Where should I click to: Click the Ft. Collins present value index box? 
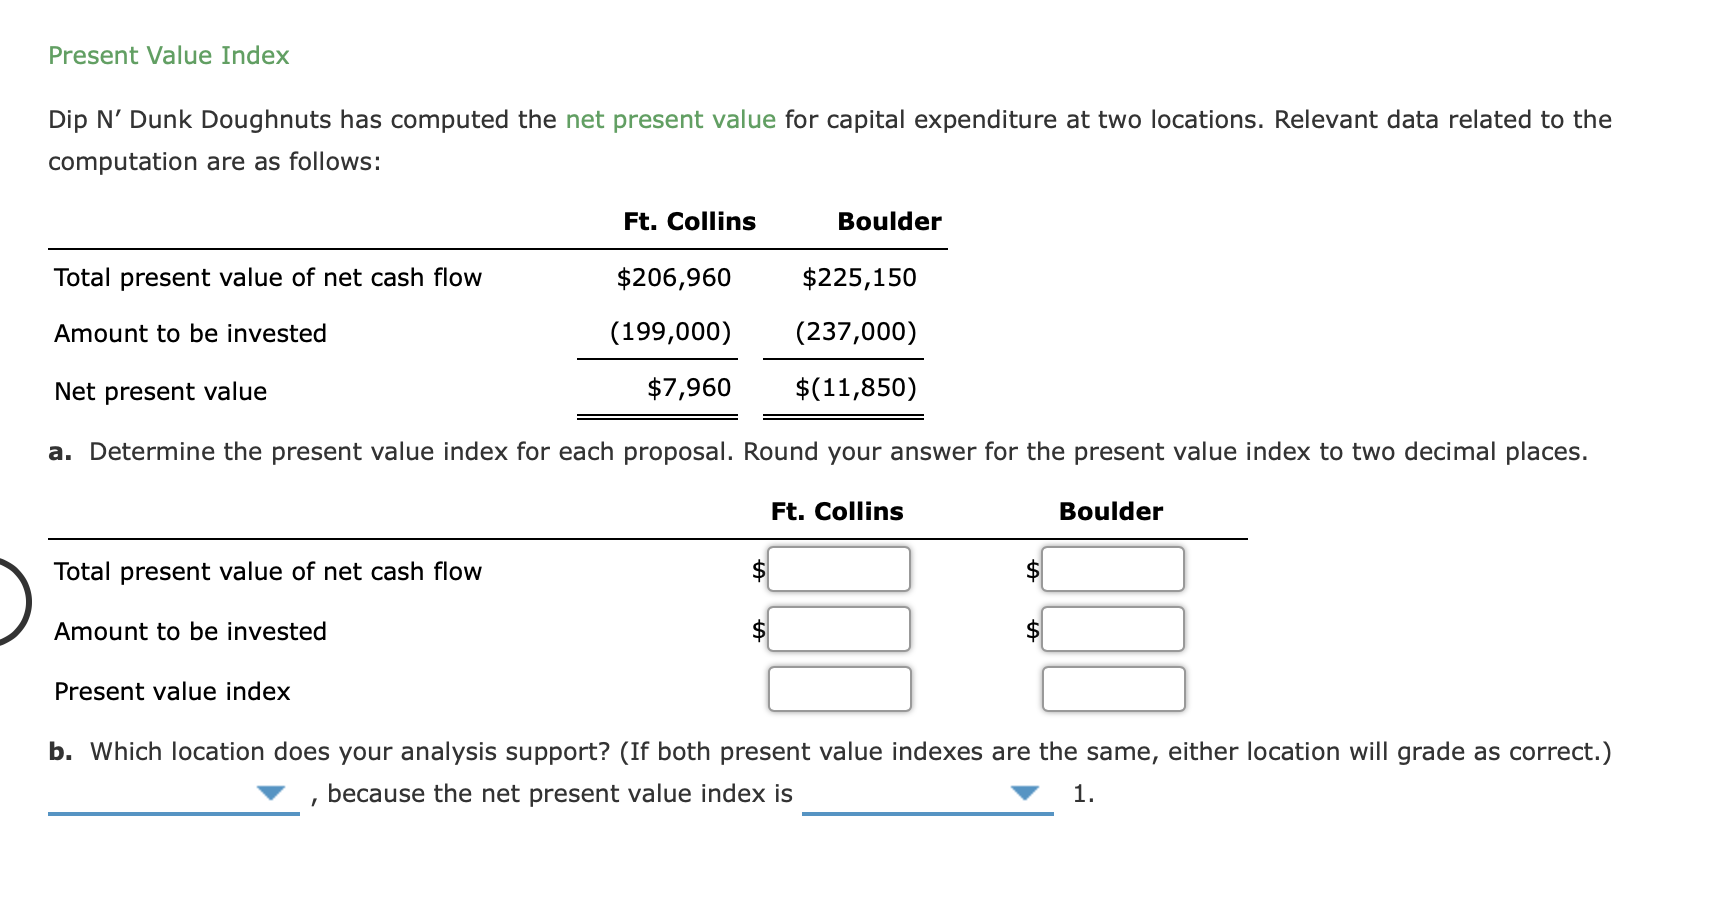pyautogui.click(x=838, y=689)
